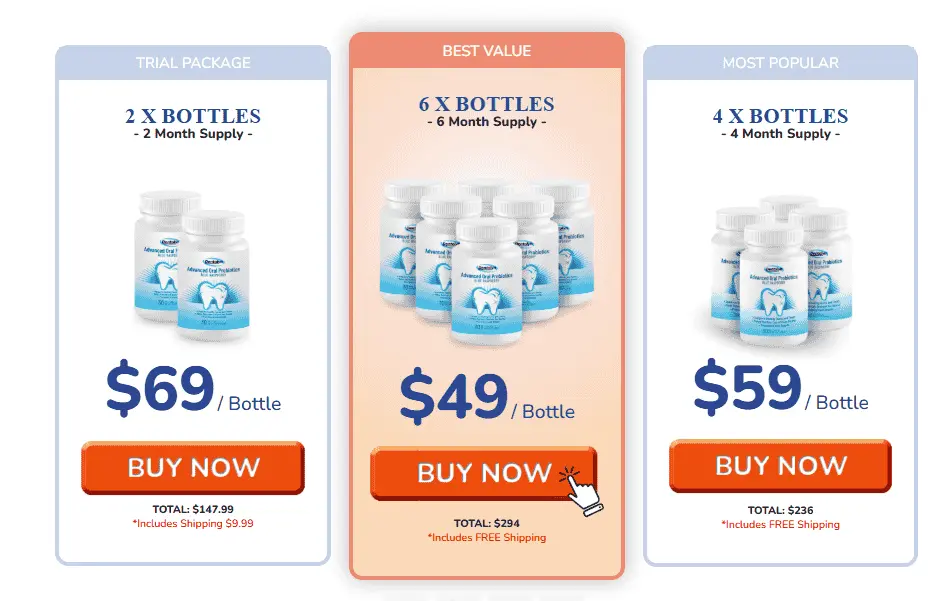Screen dimensions: 941x601
Task: Click the $69 per bottle price
Action: (x=193, y=389)
